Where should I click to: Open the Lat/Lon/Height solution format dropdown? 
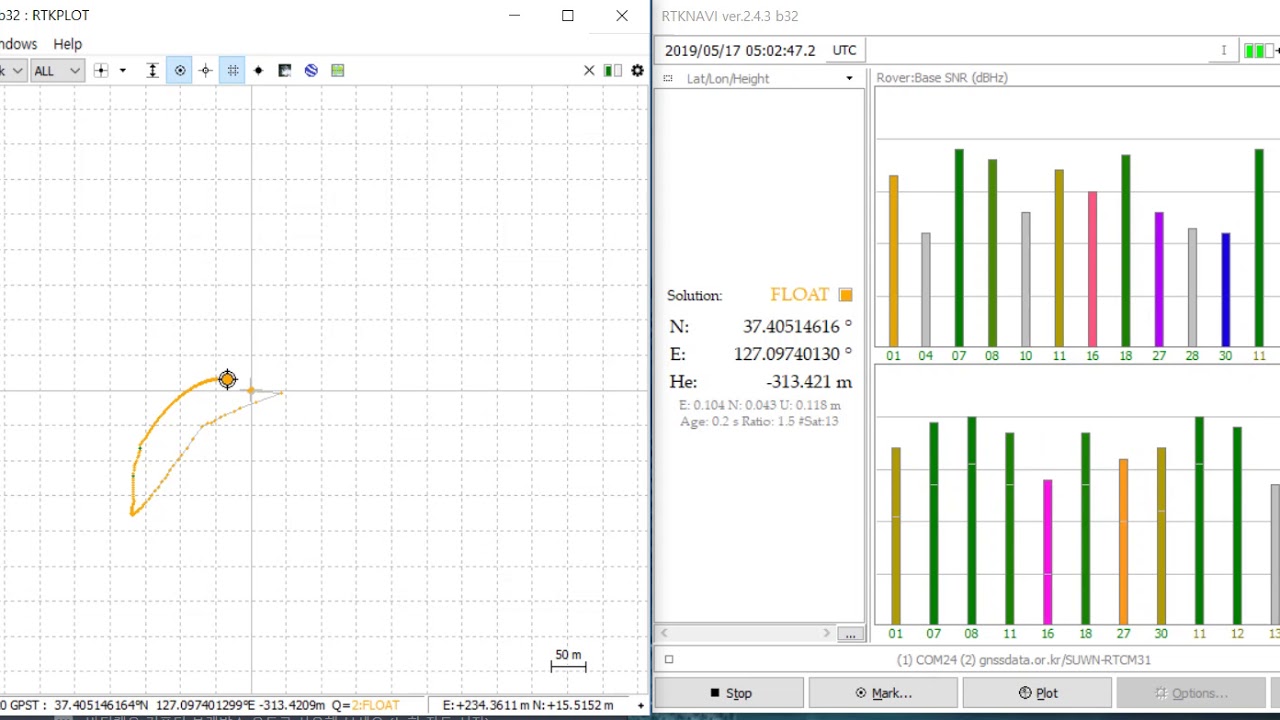(x=849, y=78)
